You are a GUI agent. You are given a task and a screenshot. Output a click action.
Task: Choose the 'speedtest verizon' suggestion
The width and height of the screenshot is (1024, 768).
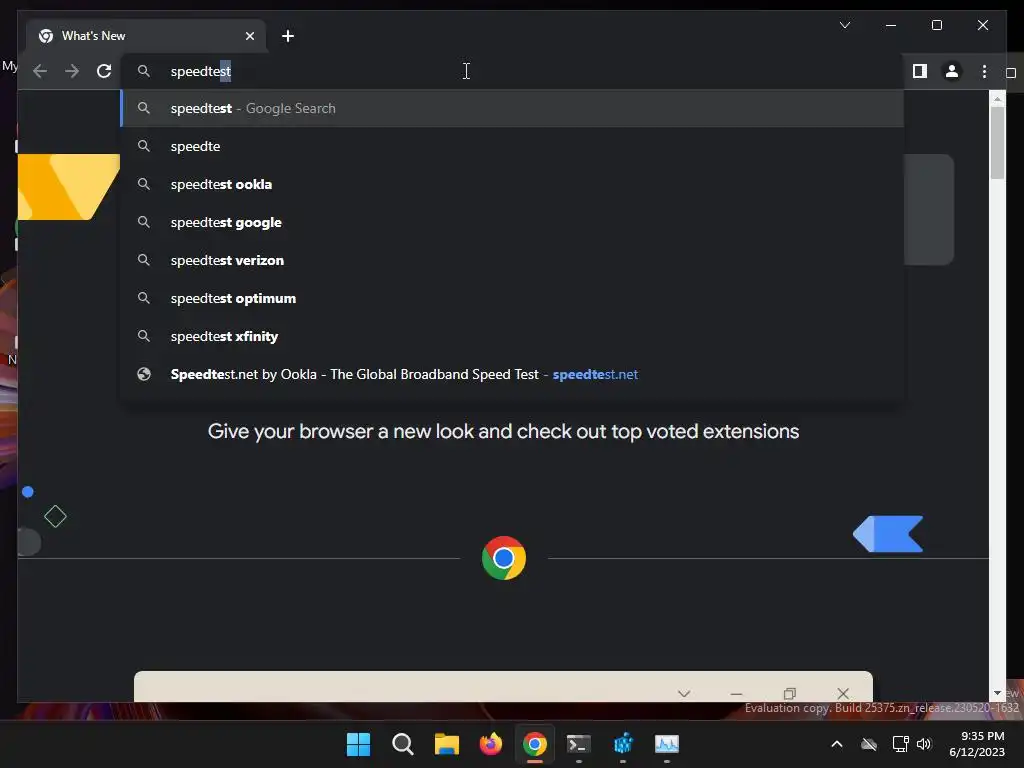point(513,260)
